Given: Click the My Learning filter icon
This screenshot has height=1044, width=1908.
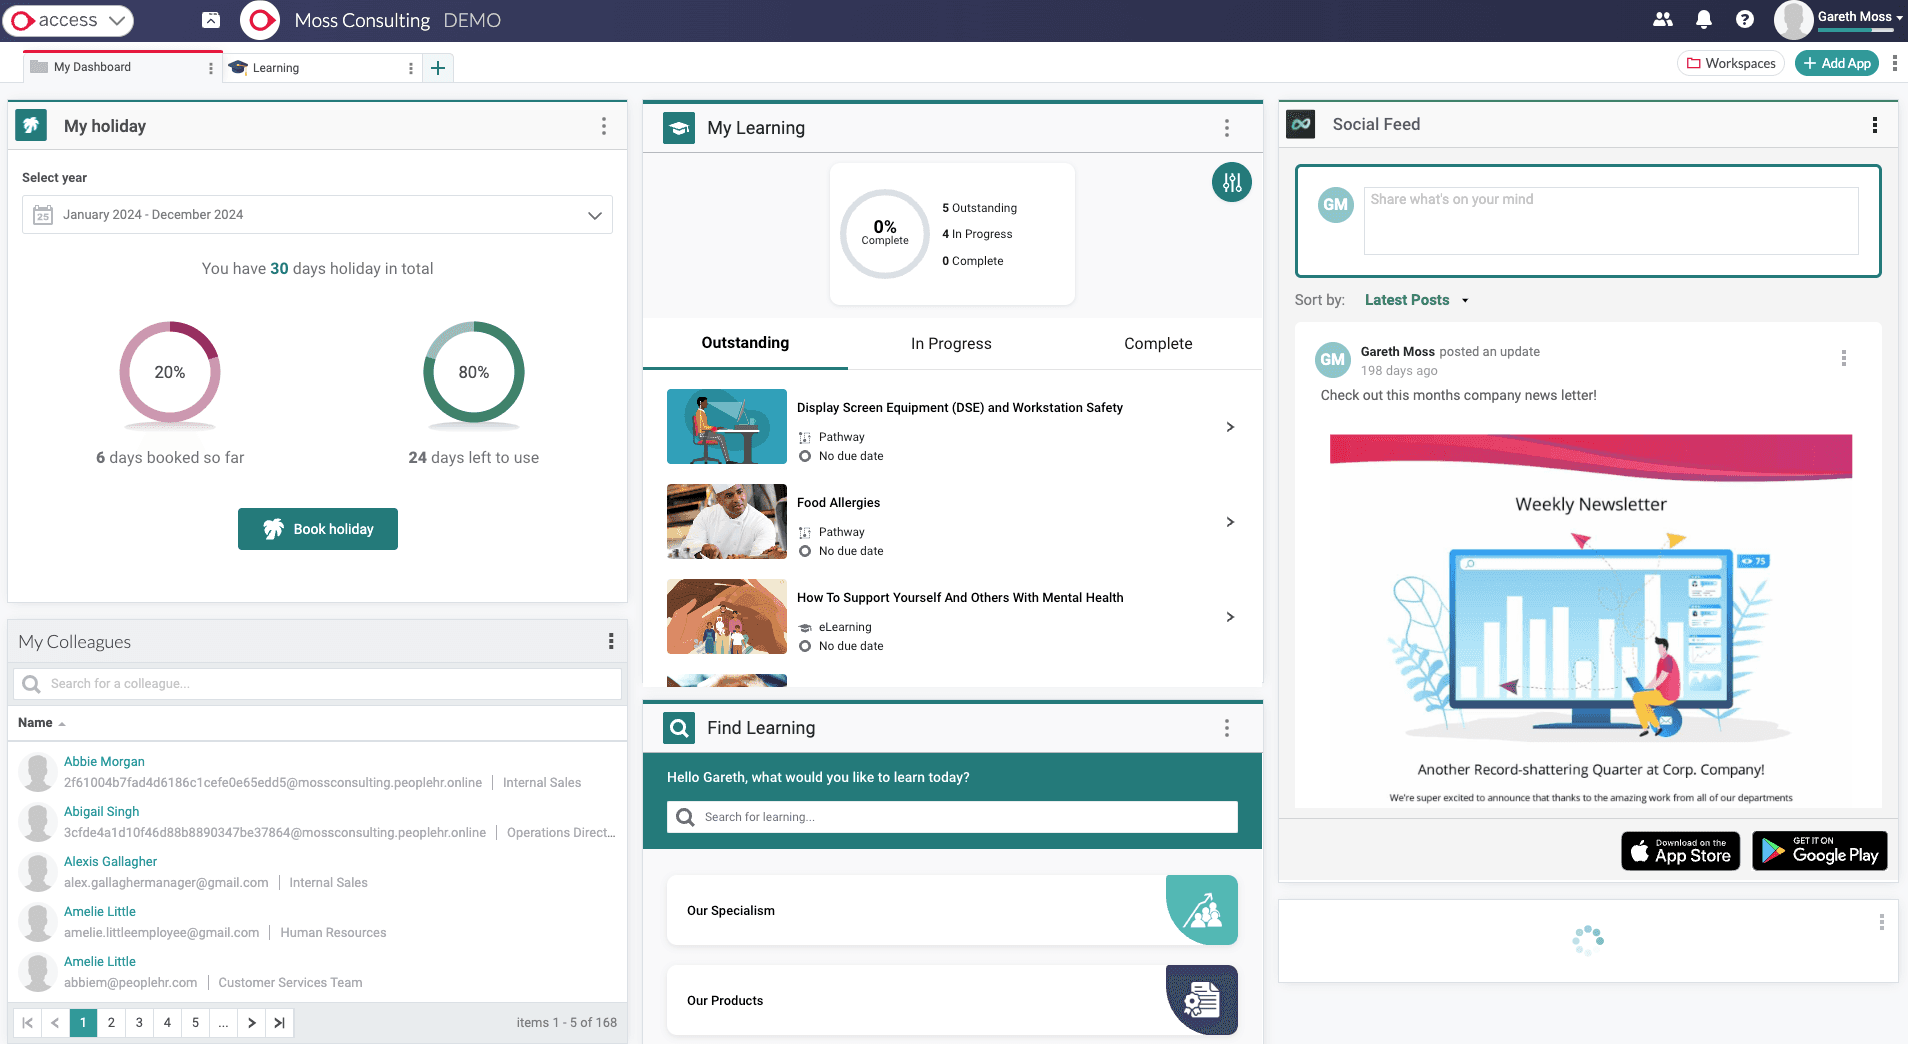Looking at the screenshot, I should 1232,182.
